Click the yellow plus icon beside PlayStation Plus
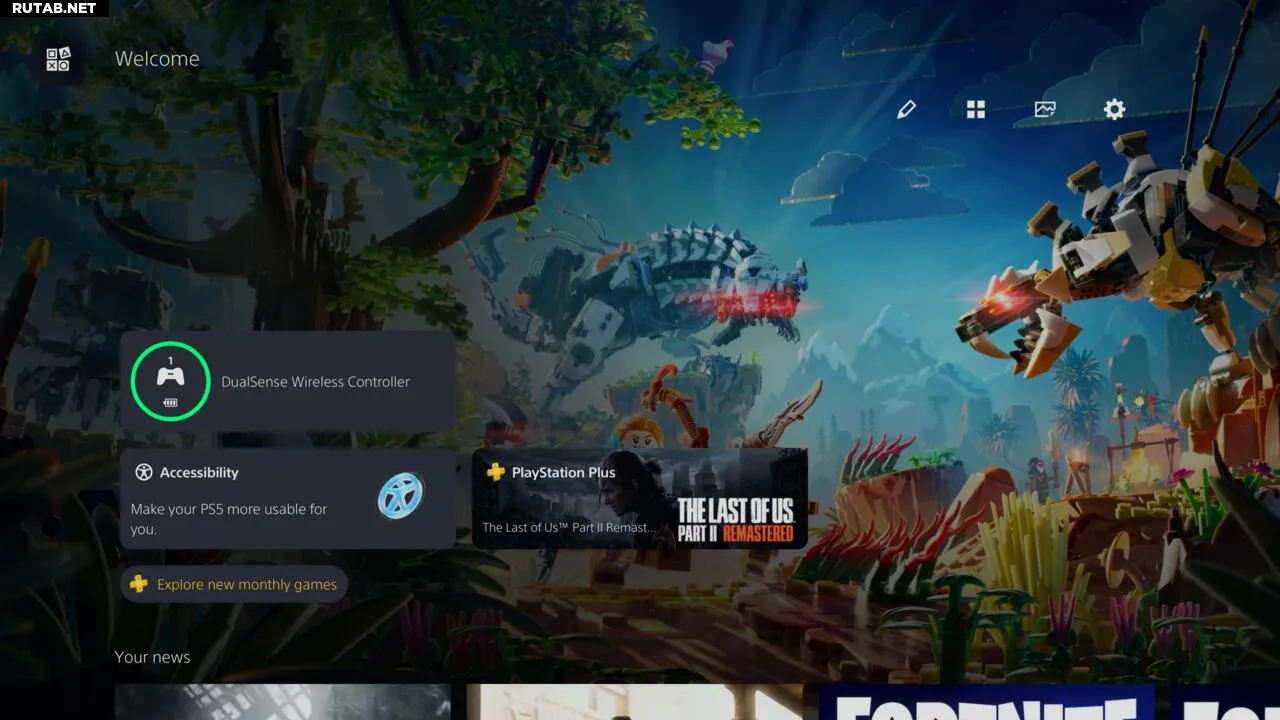The width and height of the screenshot is (1280, 720). click(495, 472)
